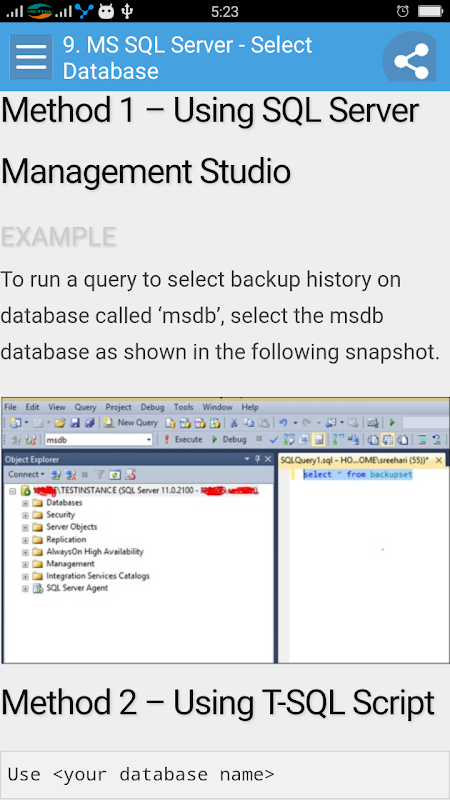Select Management in the tree
450x800 pixels.
[70, 564]
